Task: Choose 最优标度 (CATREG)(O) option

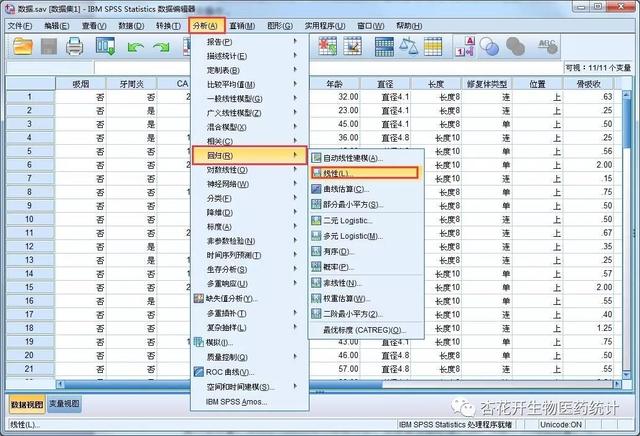Action: (366, 330)
